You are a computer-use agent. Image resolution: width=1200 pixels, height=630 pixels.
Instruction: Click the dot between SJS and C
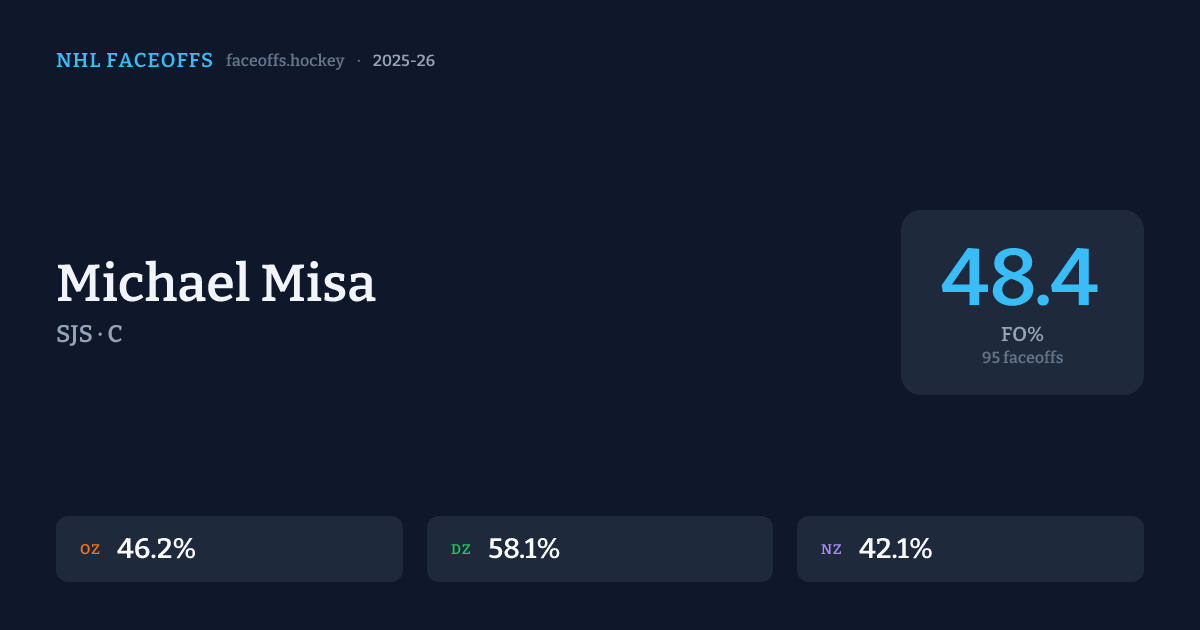[100, 335]
